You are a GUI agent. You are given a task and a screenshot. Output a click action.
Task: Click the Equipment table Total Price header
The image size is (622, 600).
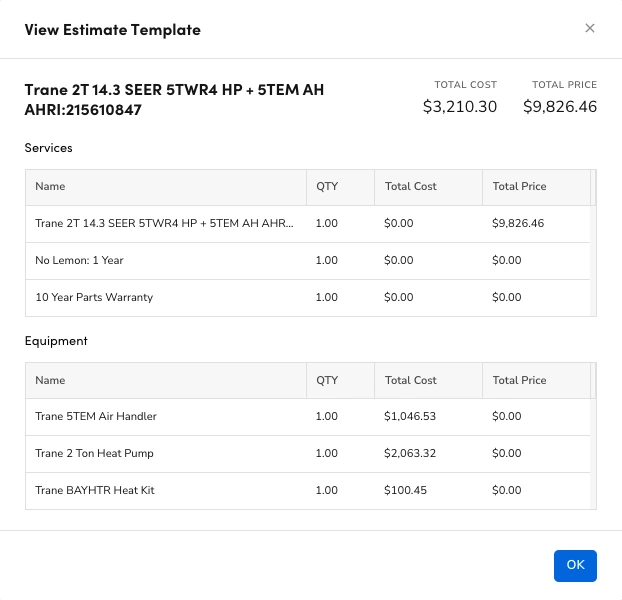[x=536, y=381]
